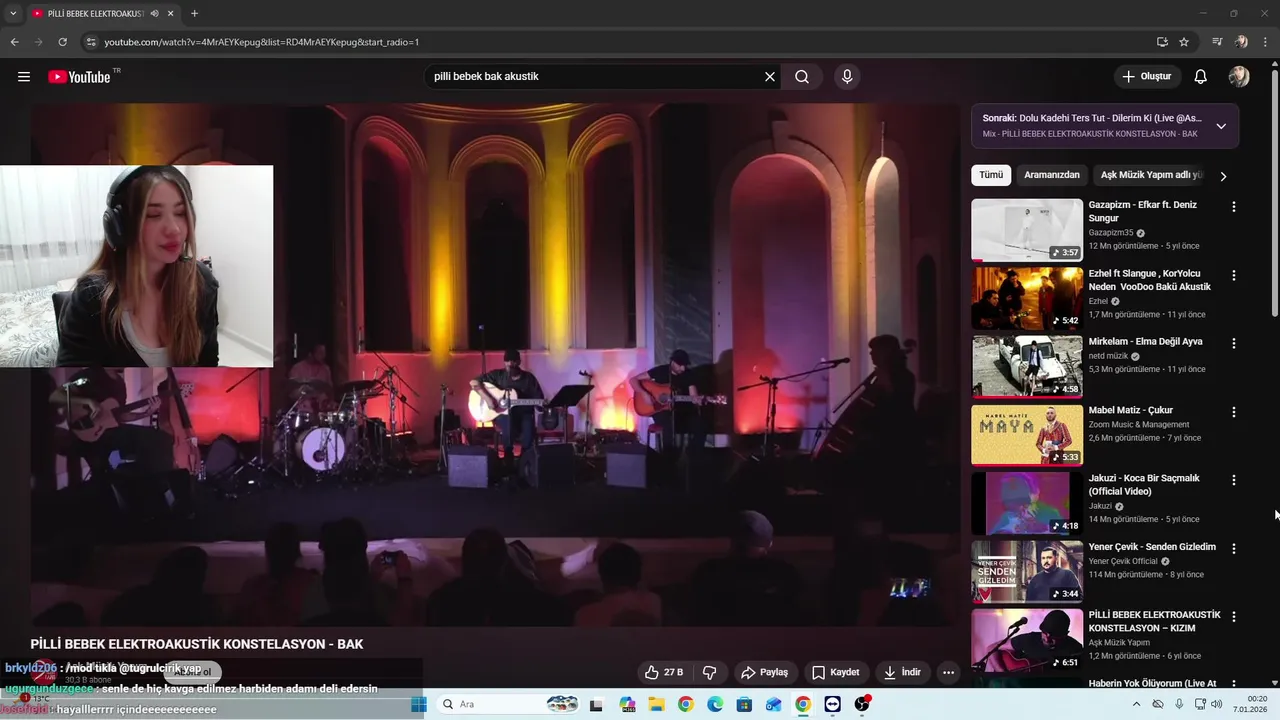This screenshot has height=720, width=1280.
Task: View site information icon in address bar
Action: point(90,42)
